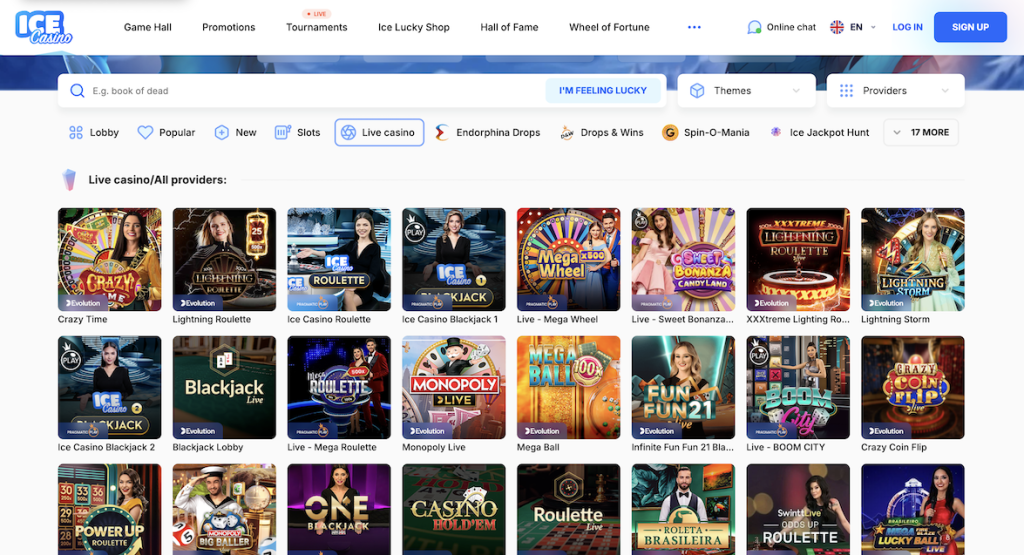Select the Lobby category tab
This screenshot has width=1024, height=555.
[94, 133]
